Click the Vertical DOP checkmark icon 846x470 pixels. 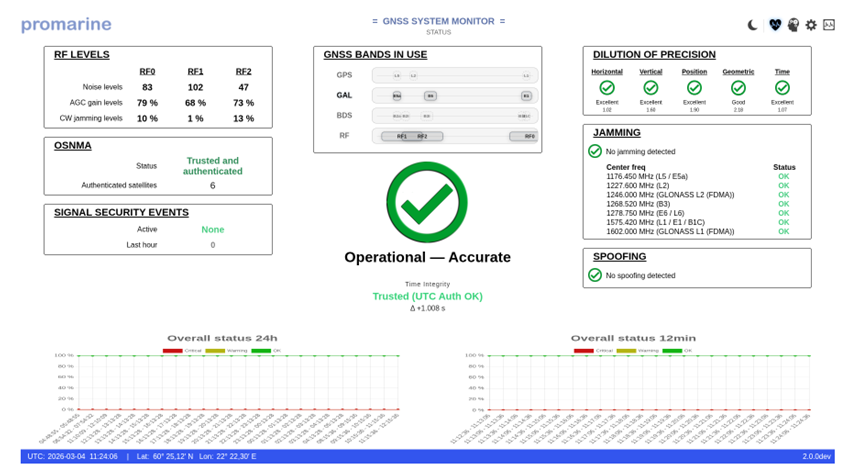coord(651,87)
